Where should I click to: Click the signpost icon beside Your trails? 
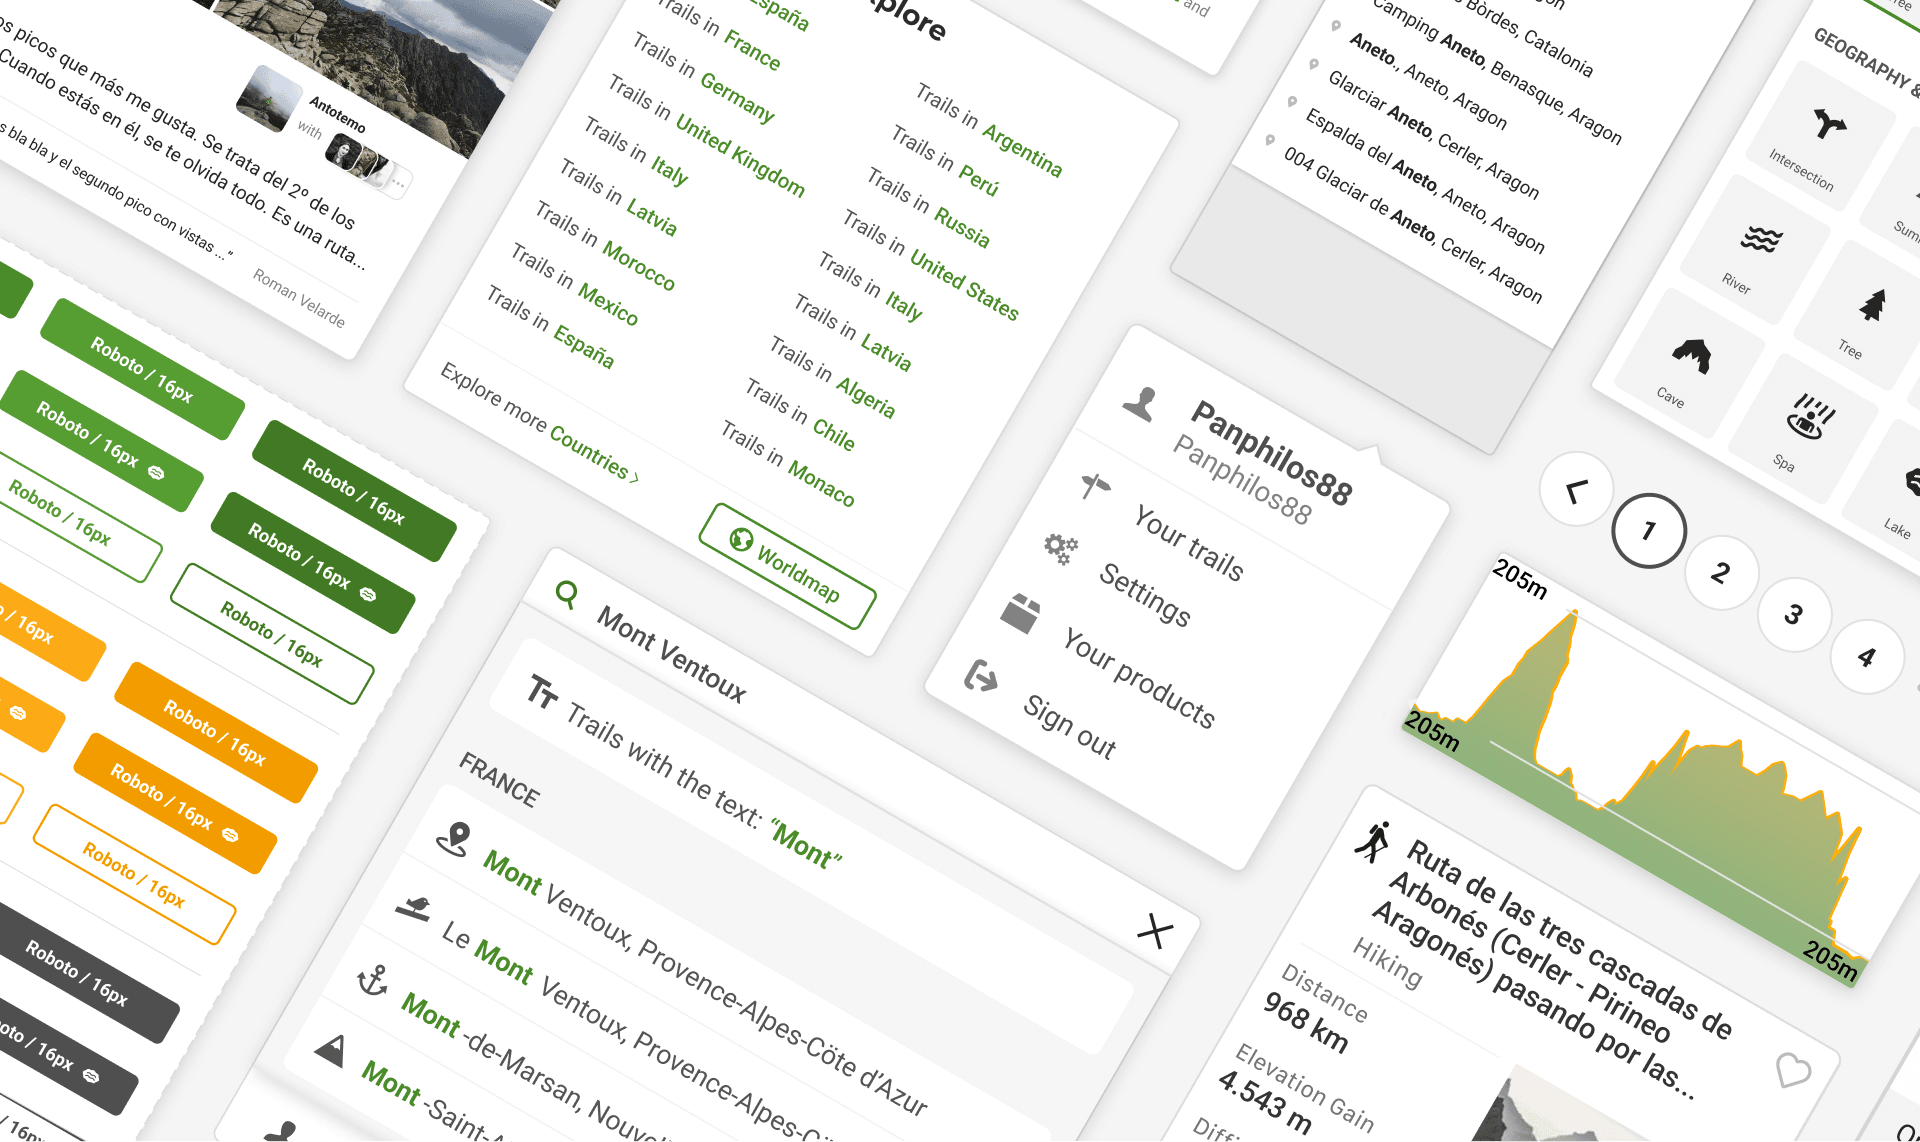tap(1096, 486)
